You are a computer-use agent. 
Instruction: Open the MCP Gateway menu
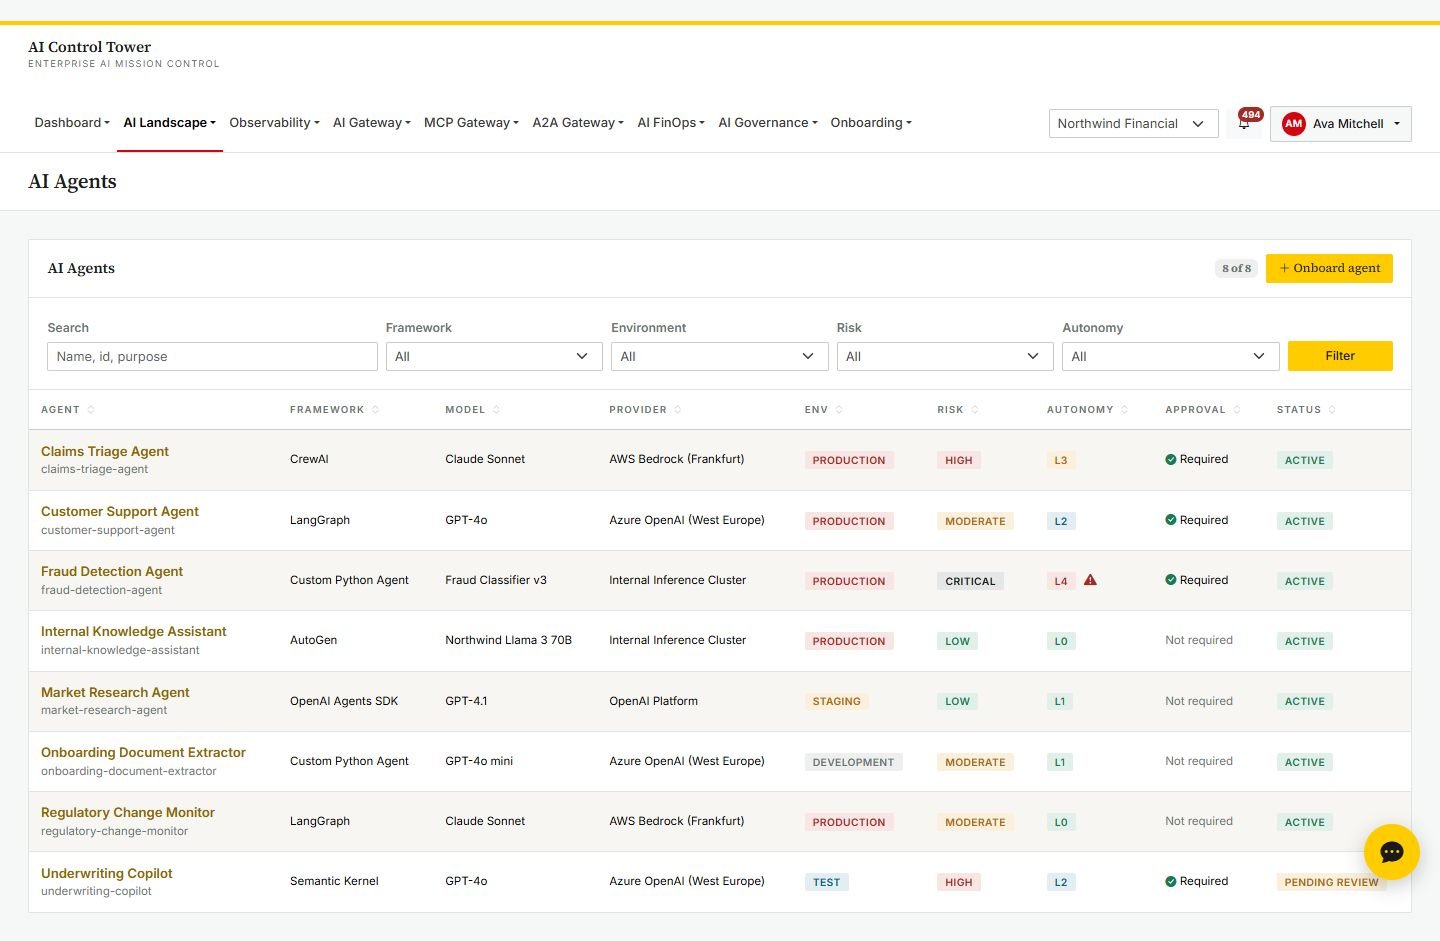(471, 123)
